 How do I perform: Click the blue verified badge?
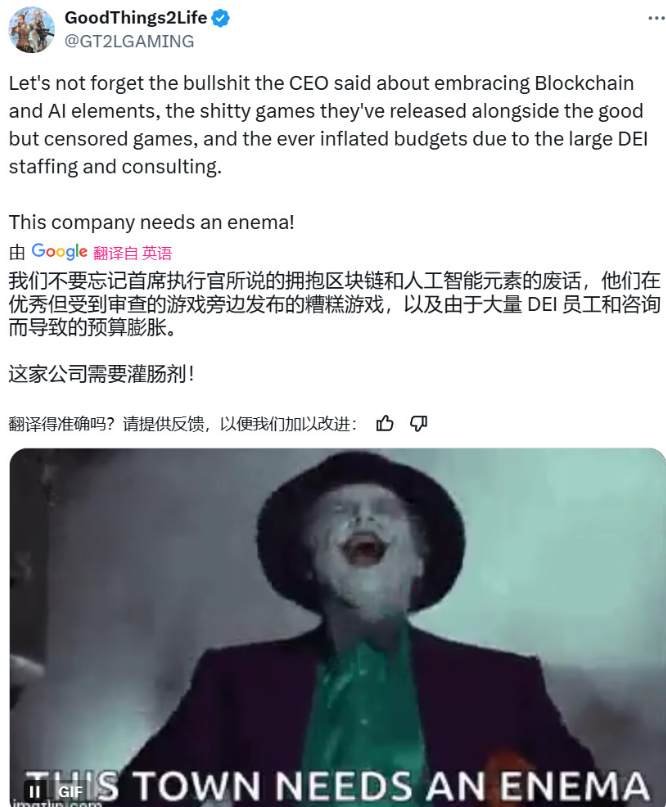click(221, 19)
